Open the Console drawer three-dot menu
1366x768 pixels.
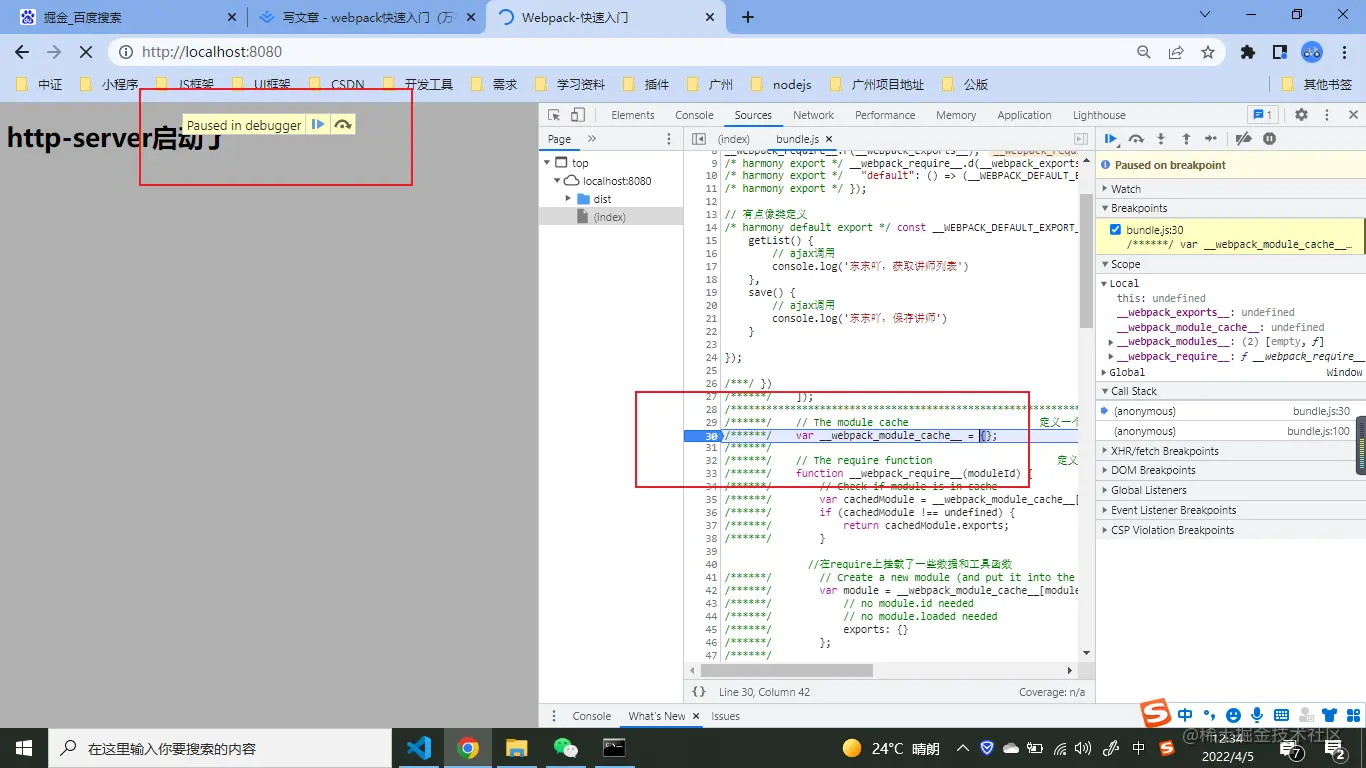pos(554,716)
